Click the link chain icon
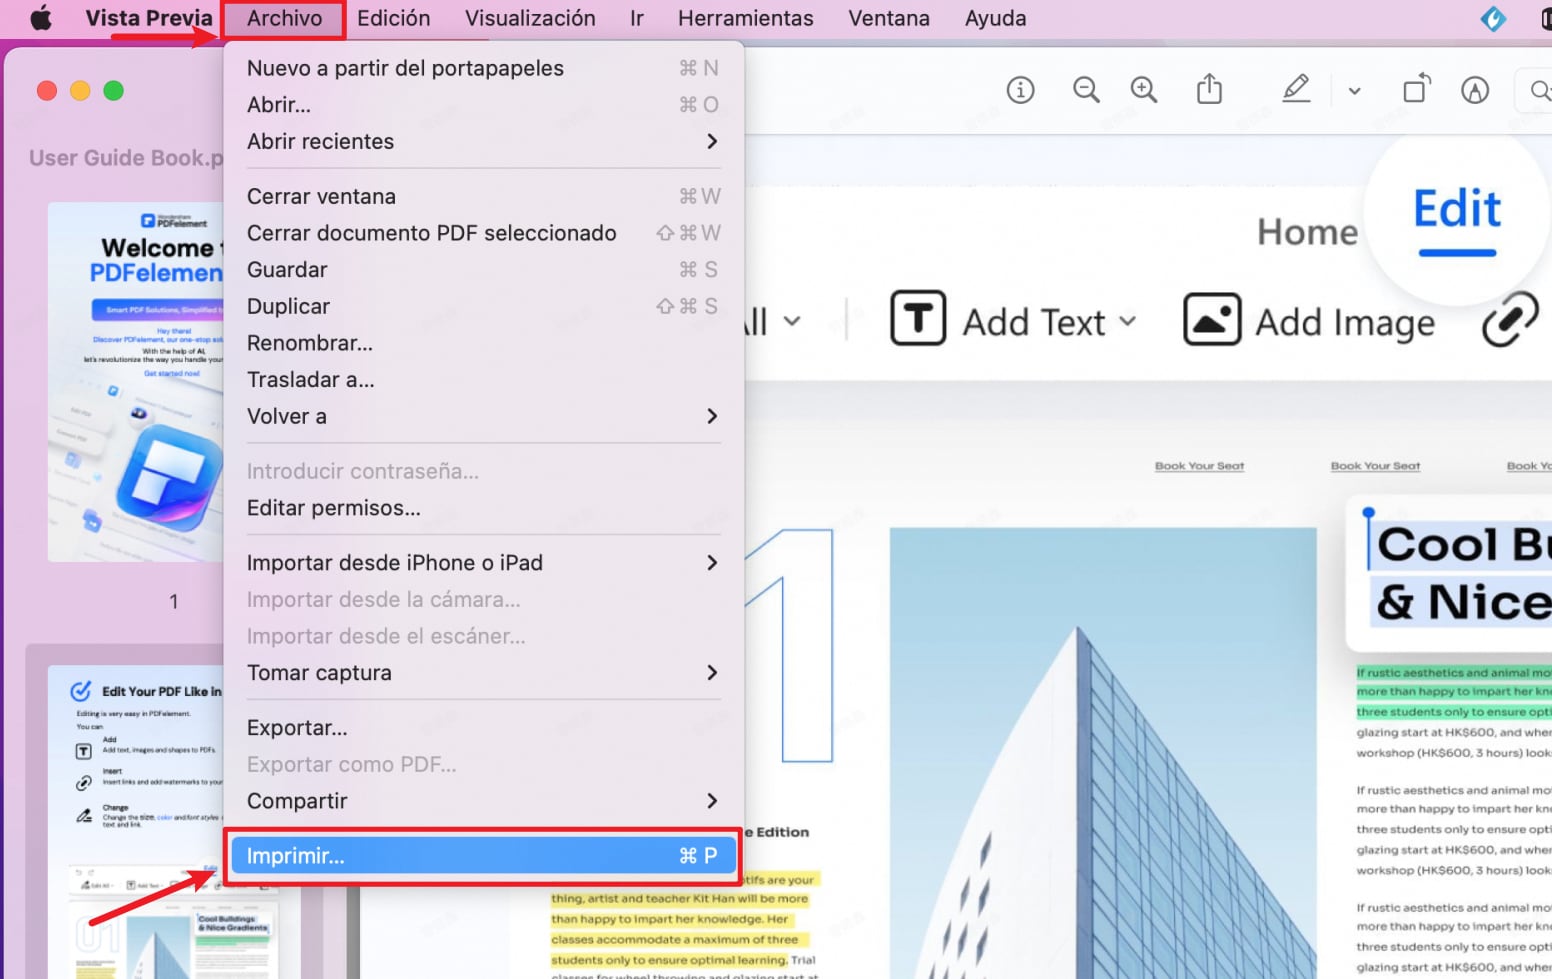This screenshot has height=979, width=1552. [1509, 319]
